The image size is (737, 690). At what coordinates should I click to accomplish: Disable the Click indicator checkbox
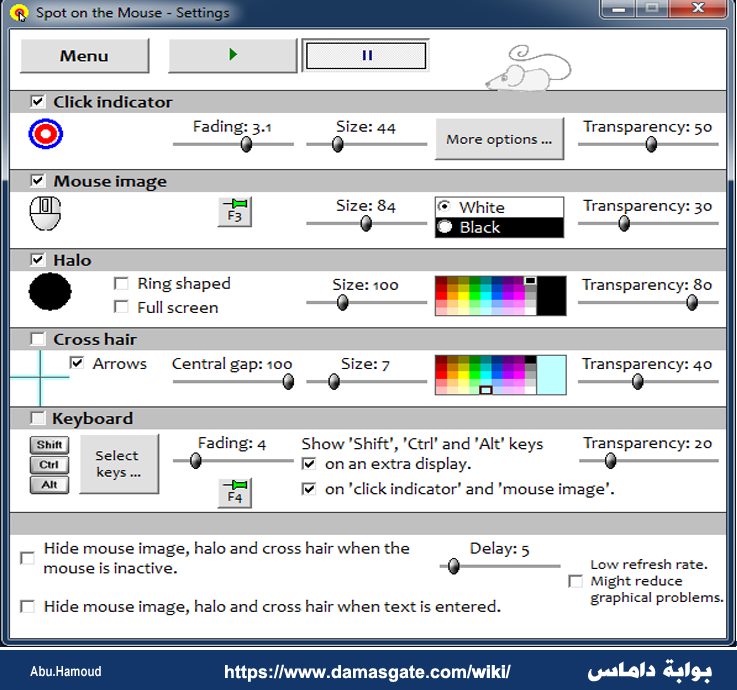38,102
